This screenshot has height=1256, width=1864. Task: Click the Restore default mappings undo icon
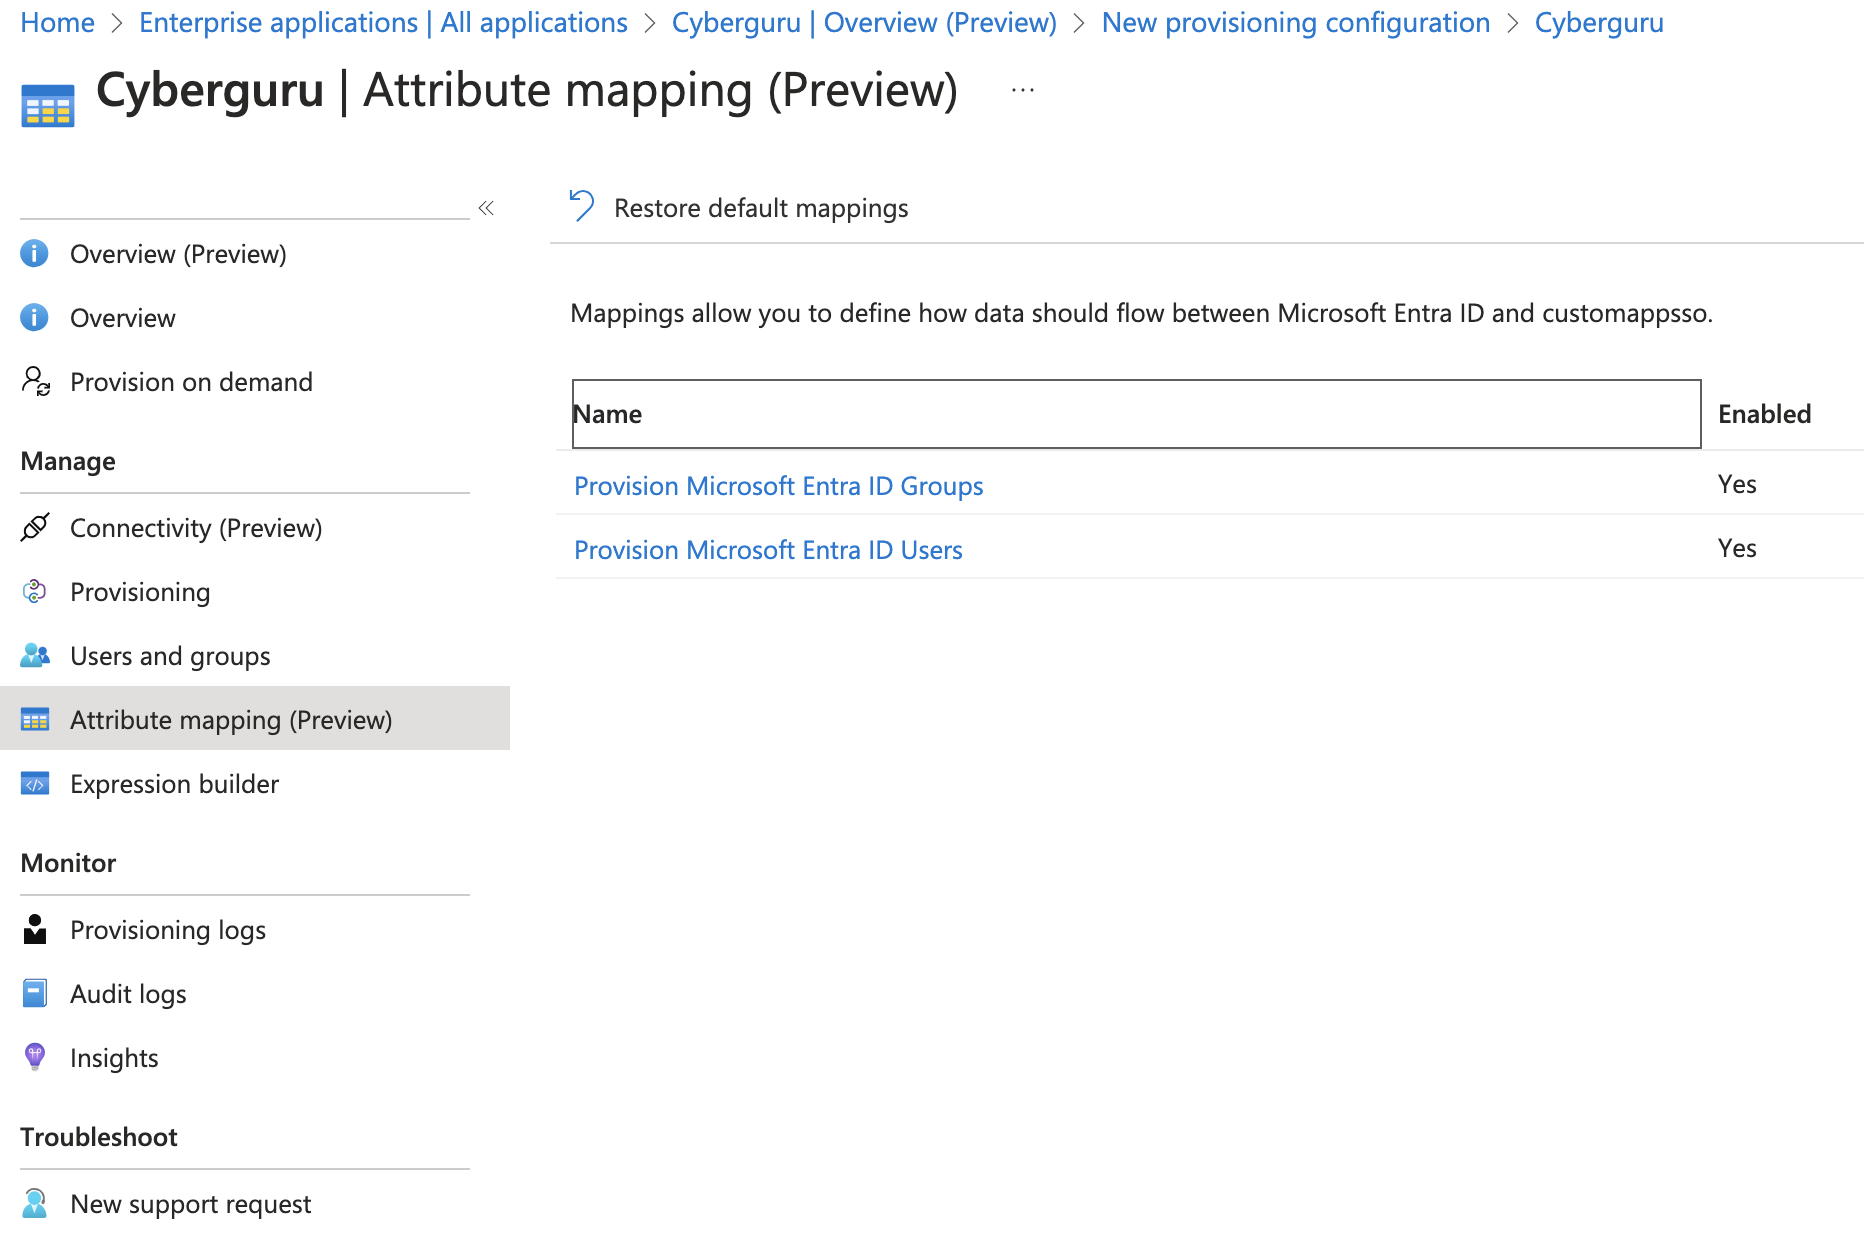582,206
